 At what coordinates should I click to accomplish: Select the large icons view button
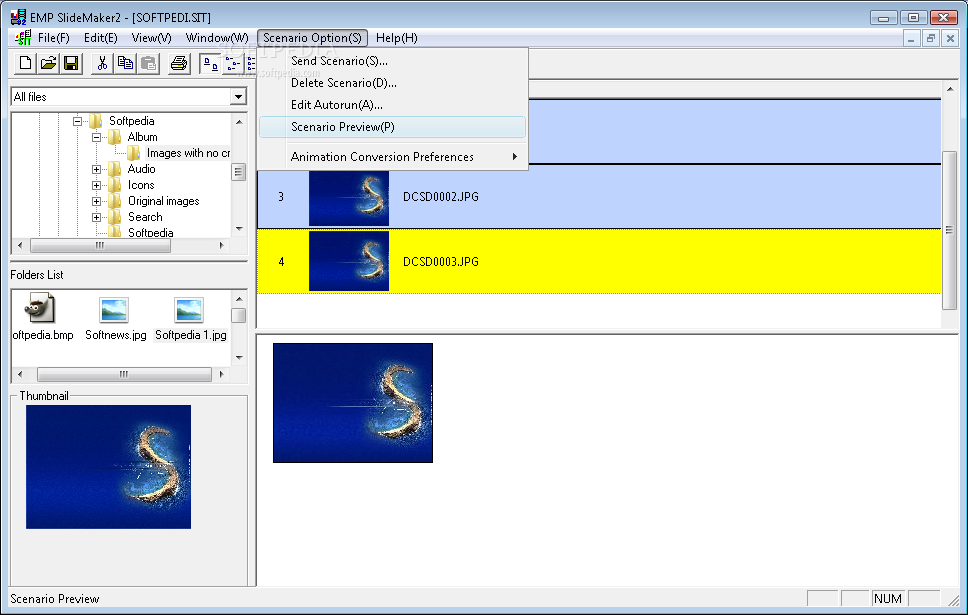point(211,64)
